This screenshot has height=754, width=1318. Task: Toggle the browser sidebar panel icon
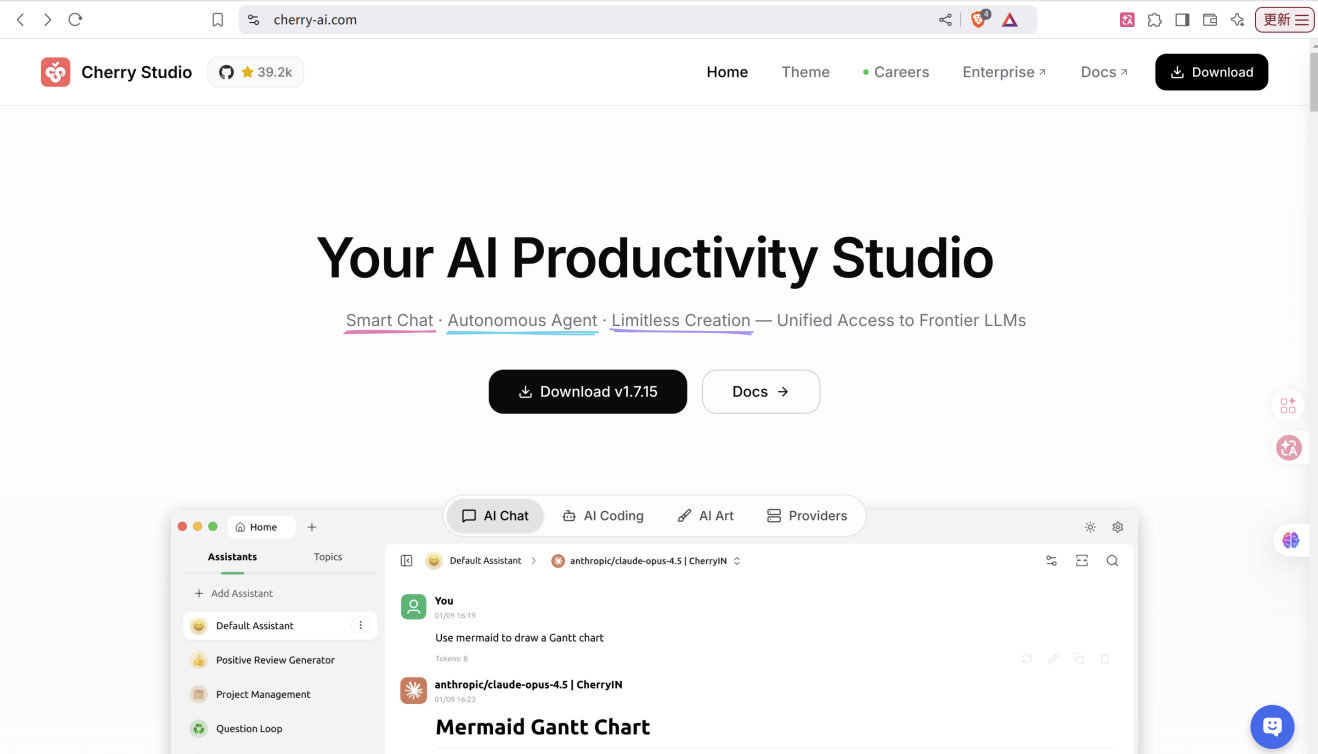point(1182,19)
